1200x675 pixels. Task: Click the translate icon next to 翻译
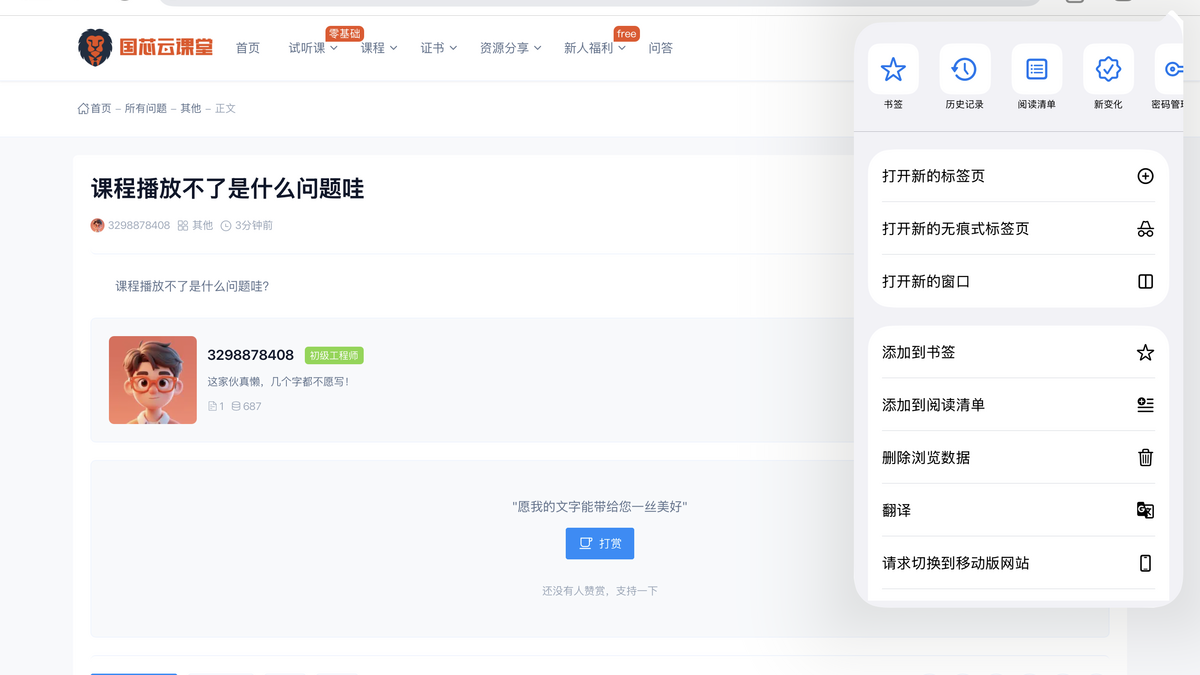[1144, 510]
